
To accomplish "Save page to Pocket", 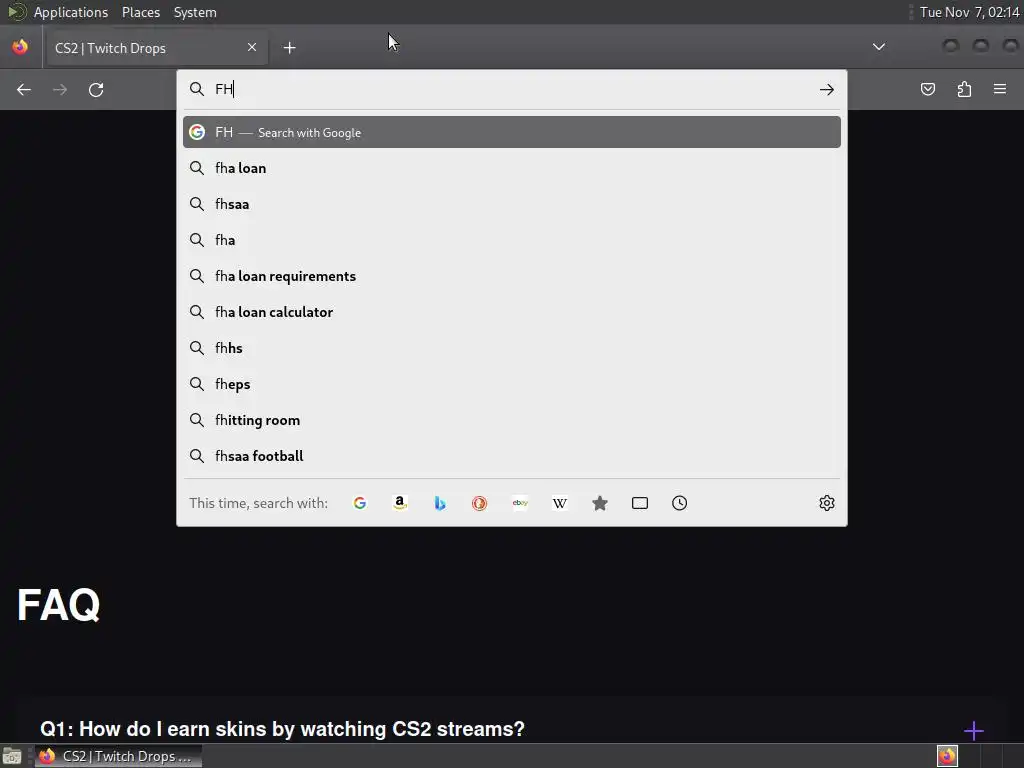I will point(928,89).
